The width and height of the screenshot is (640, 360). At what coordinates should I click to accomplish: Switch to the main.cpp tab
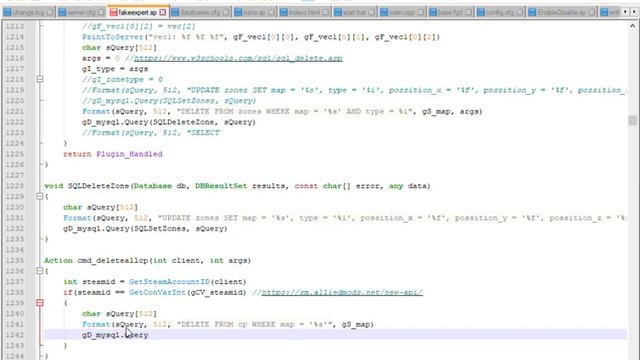[x=402, y=13]
